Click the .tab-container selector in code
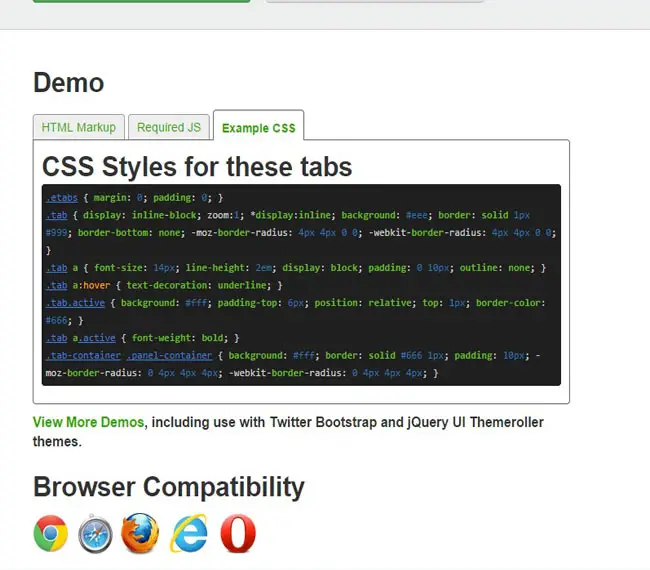 (83, 355)
